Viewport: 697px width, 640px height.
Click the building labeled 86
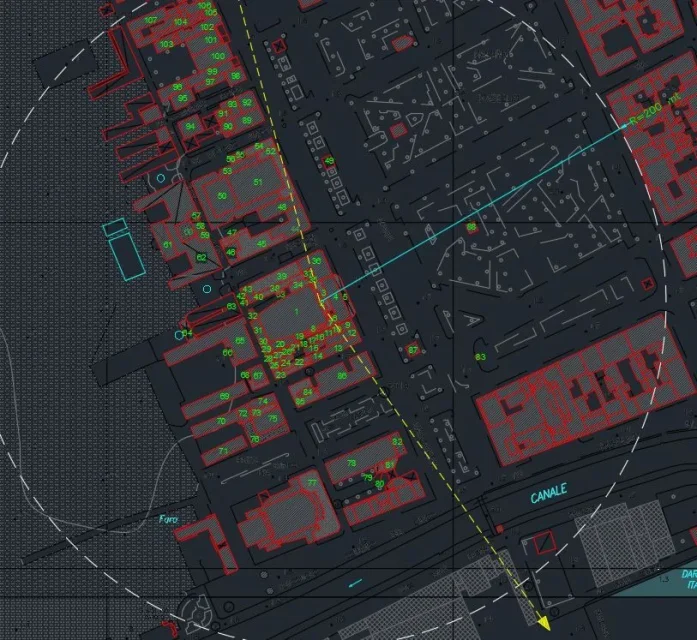point(341,376)
